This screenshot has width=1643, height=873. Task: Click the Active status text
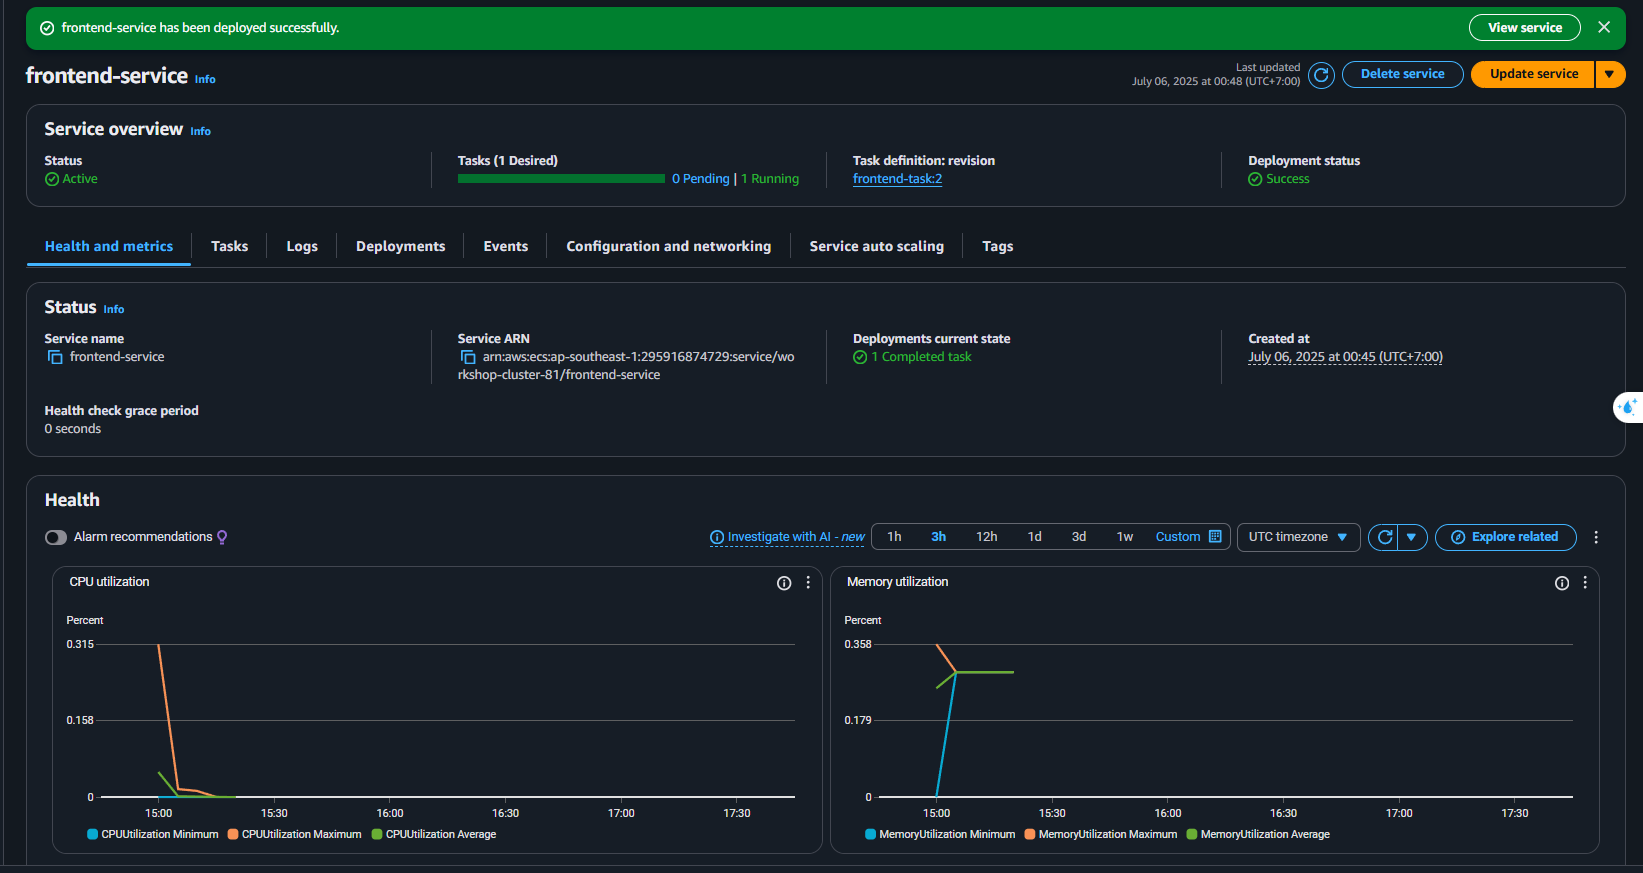[80, 179]
